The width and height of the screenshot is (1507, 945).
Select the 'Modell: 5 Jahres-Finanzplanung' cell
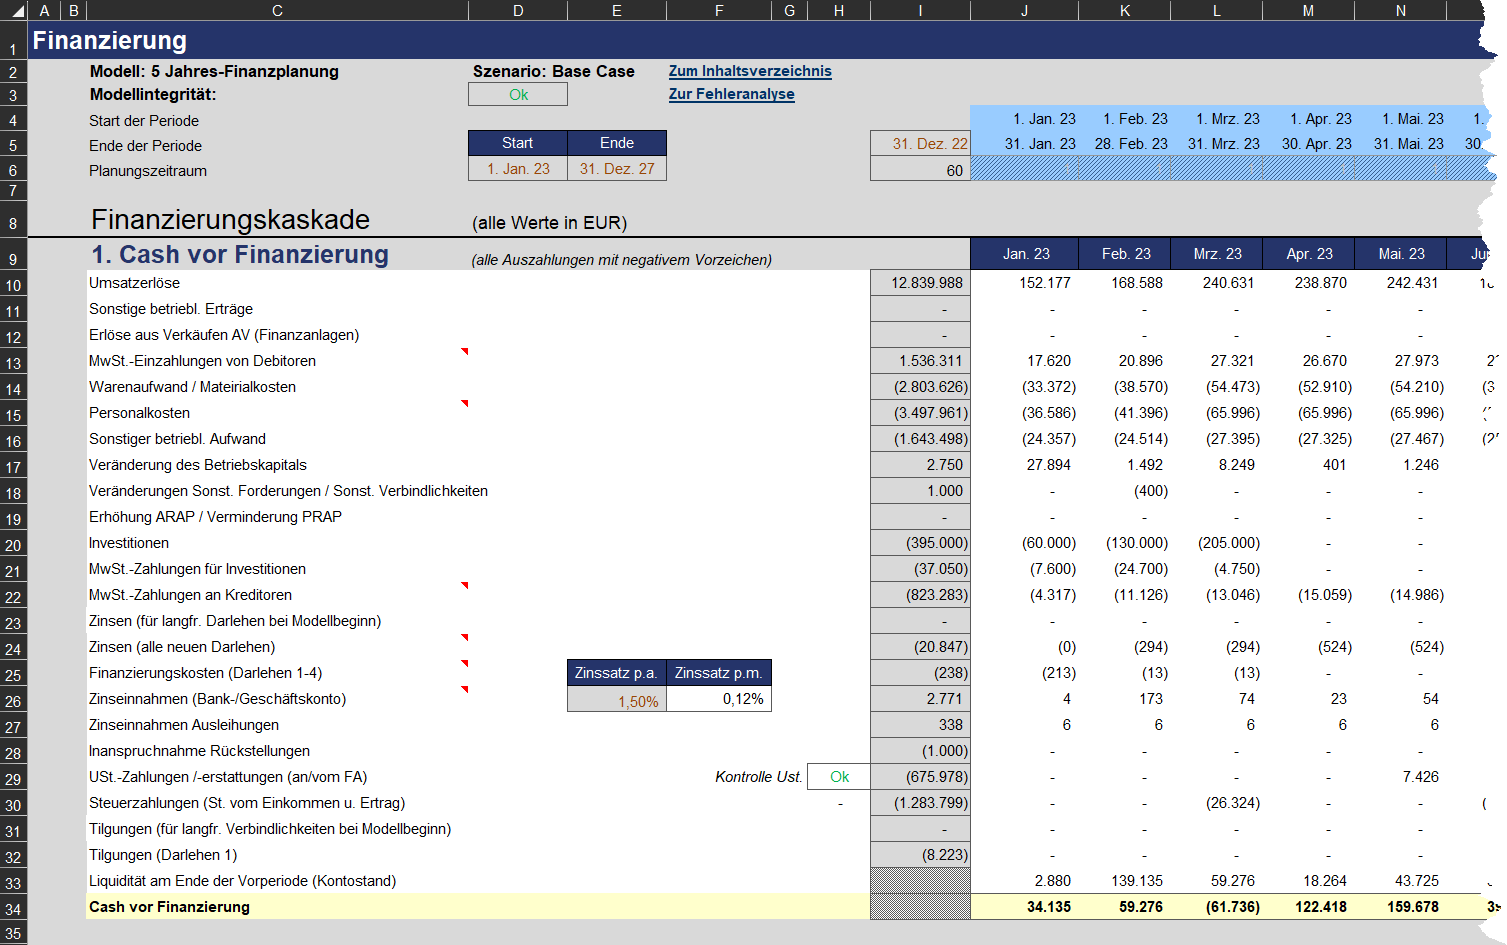coord(214,71)
